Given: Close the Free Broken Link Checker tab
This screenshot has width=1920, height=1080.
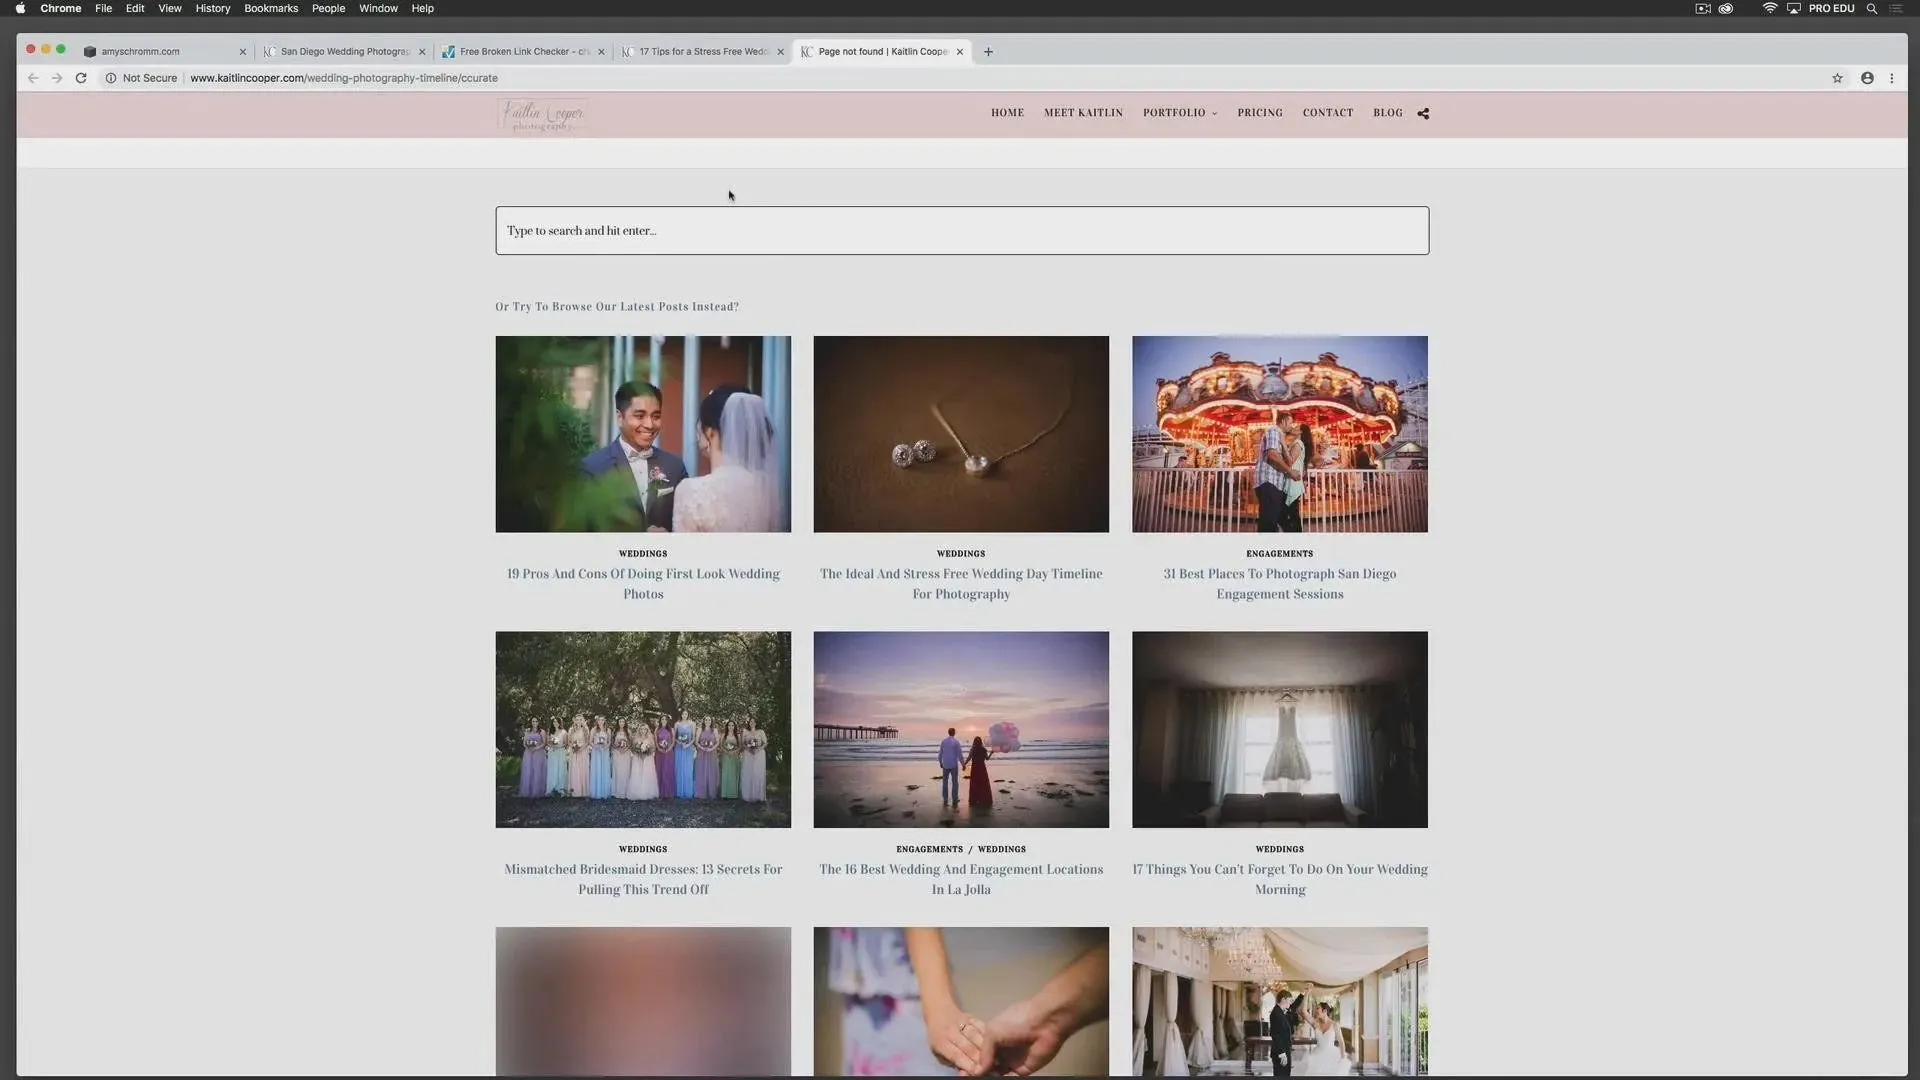Looking at the screenshot, I should pos(601,52).
